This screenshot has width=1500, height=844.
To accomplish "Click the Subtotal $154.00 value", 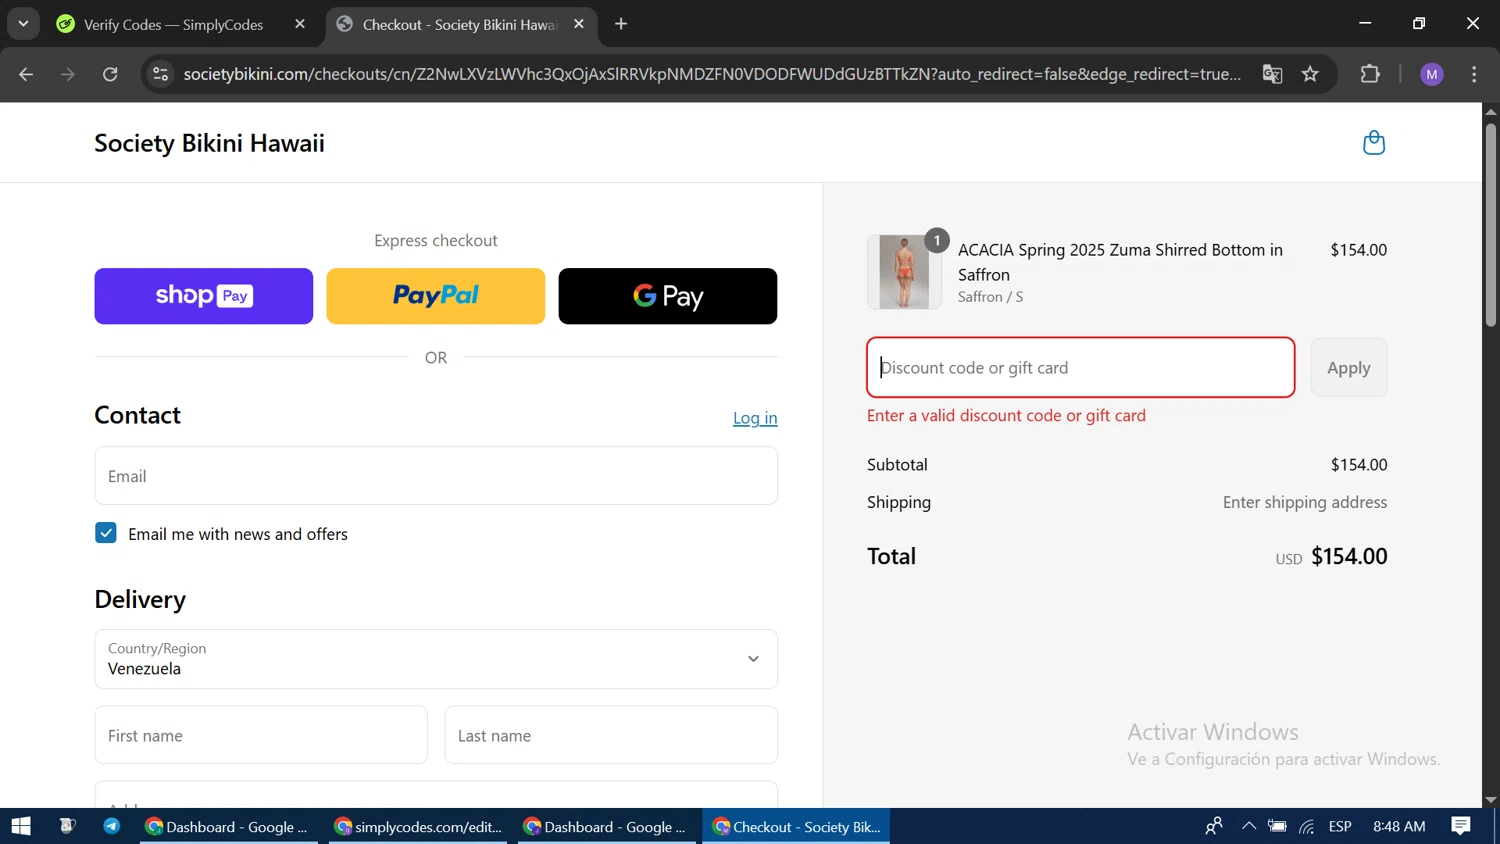I will point(1359,464).
